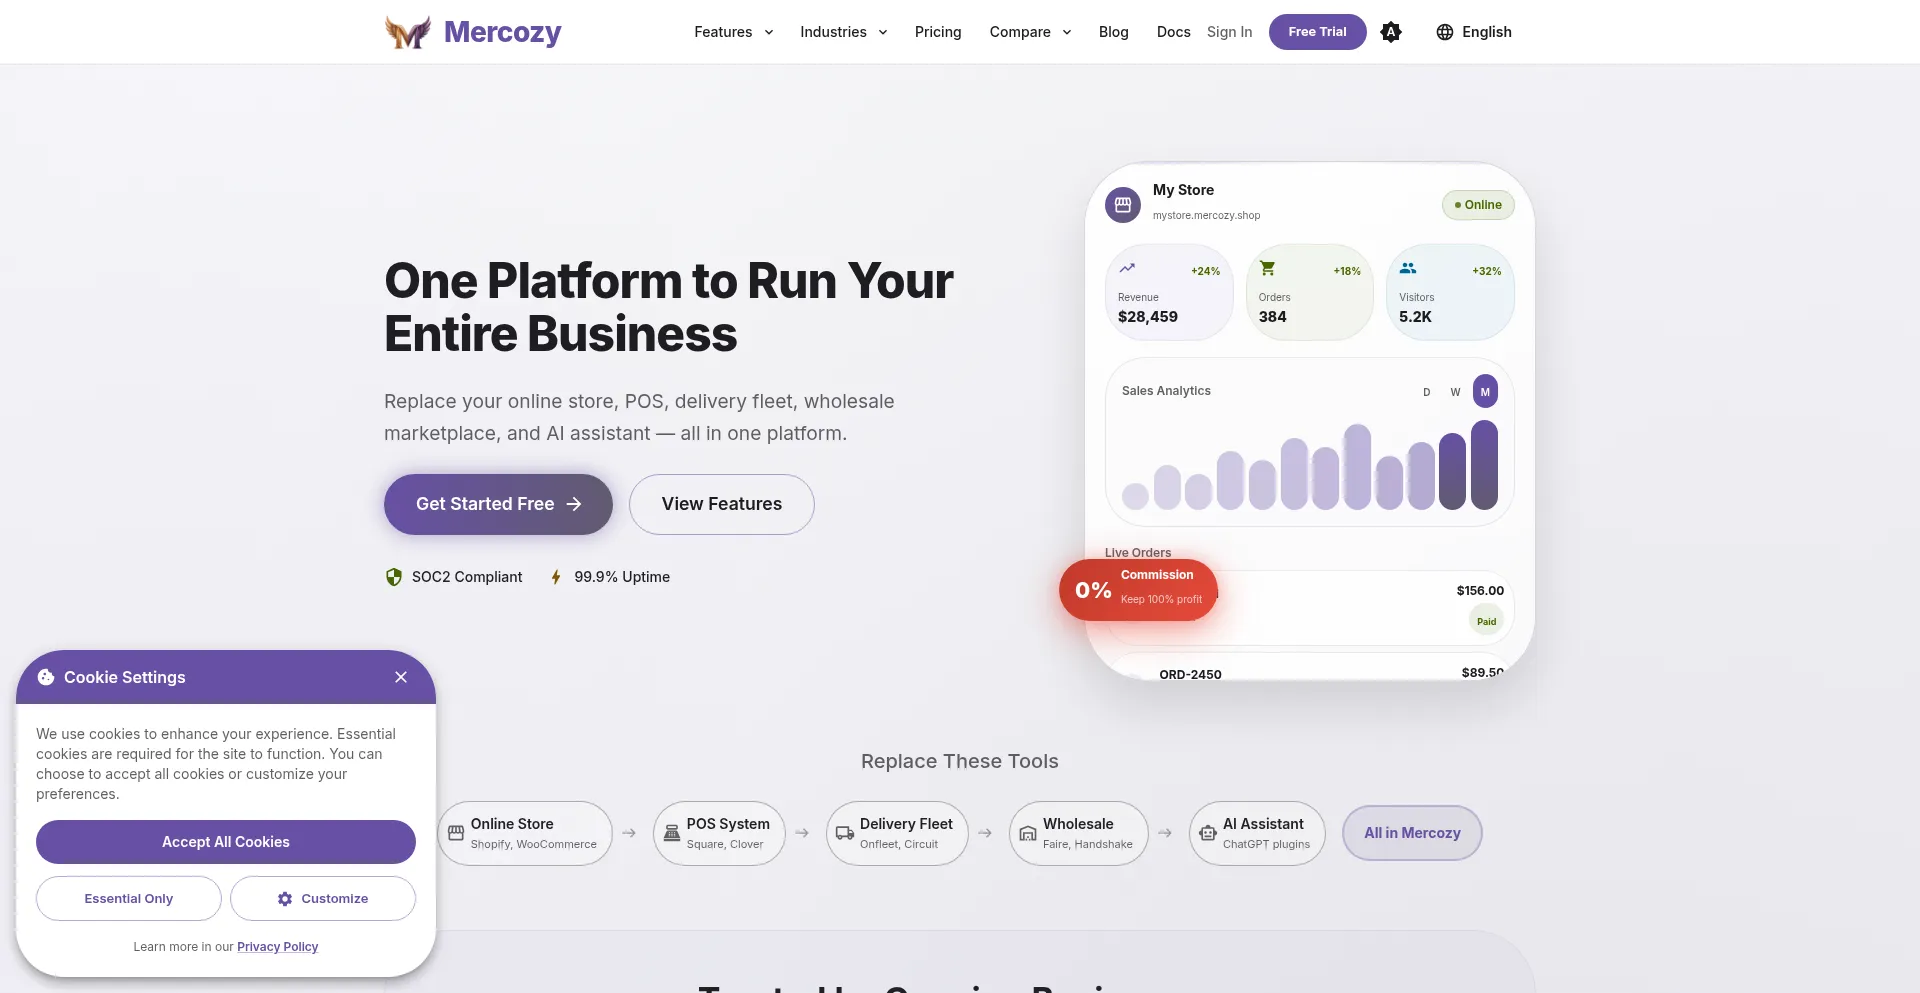
Task: Click the Live Orders label
Action: [1138, 553]
